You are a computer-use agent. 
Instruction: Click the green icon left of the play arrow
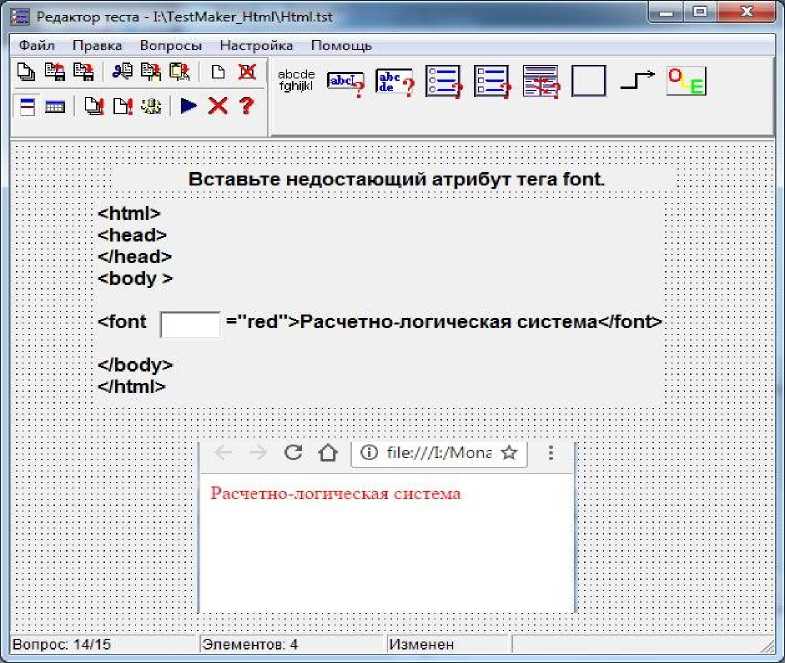pos(151,106)
